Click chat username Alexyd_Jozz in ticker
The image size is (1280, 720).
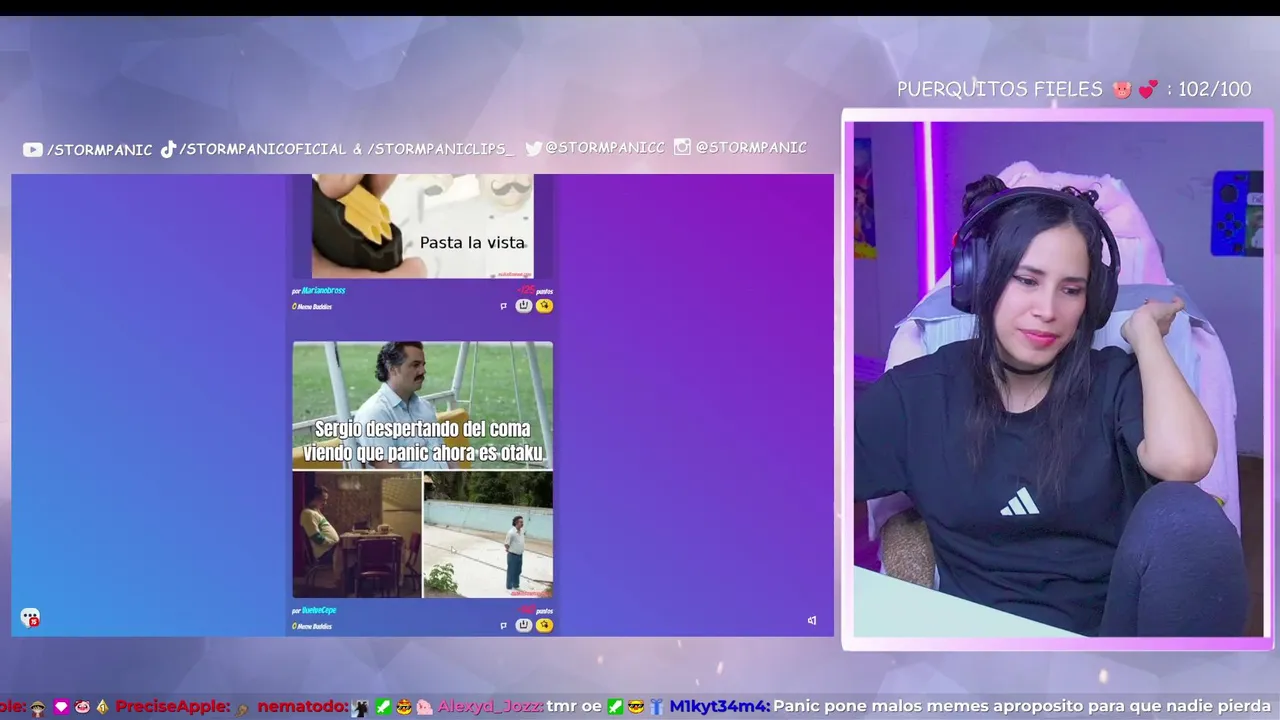pyautogui.click(x=490, y=706)
